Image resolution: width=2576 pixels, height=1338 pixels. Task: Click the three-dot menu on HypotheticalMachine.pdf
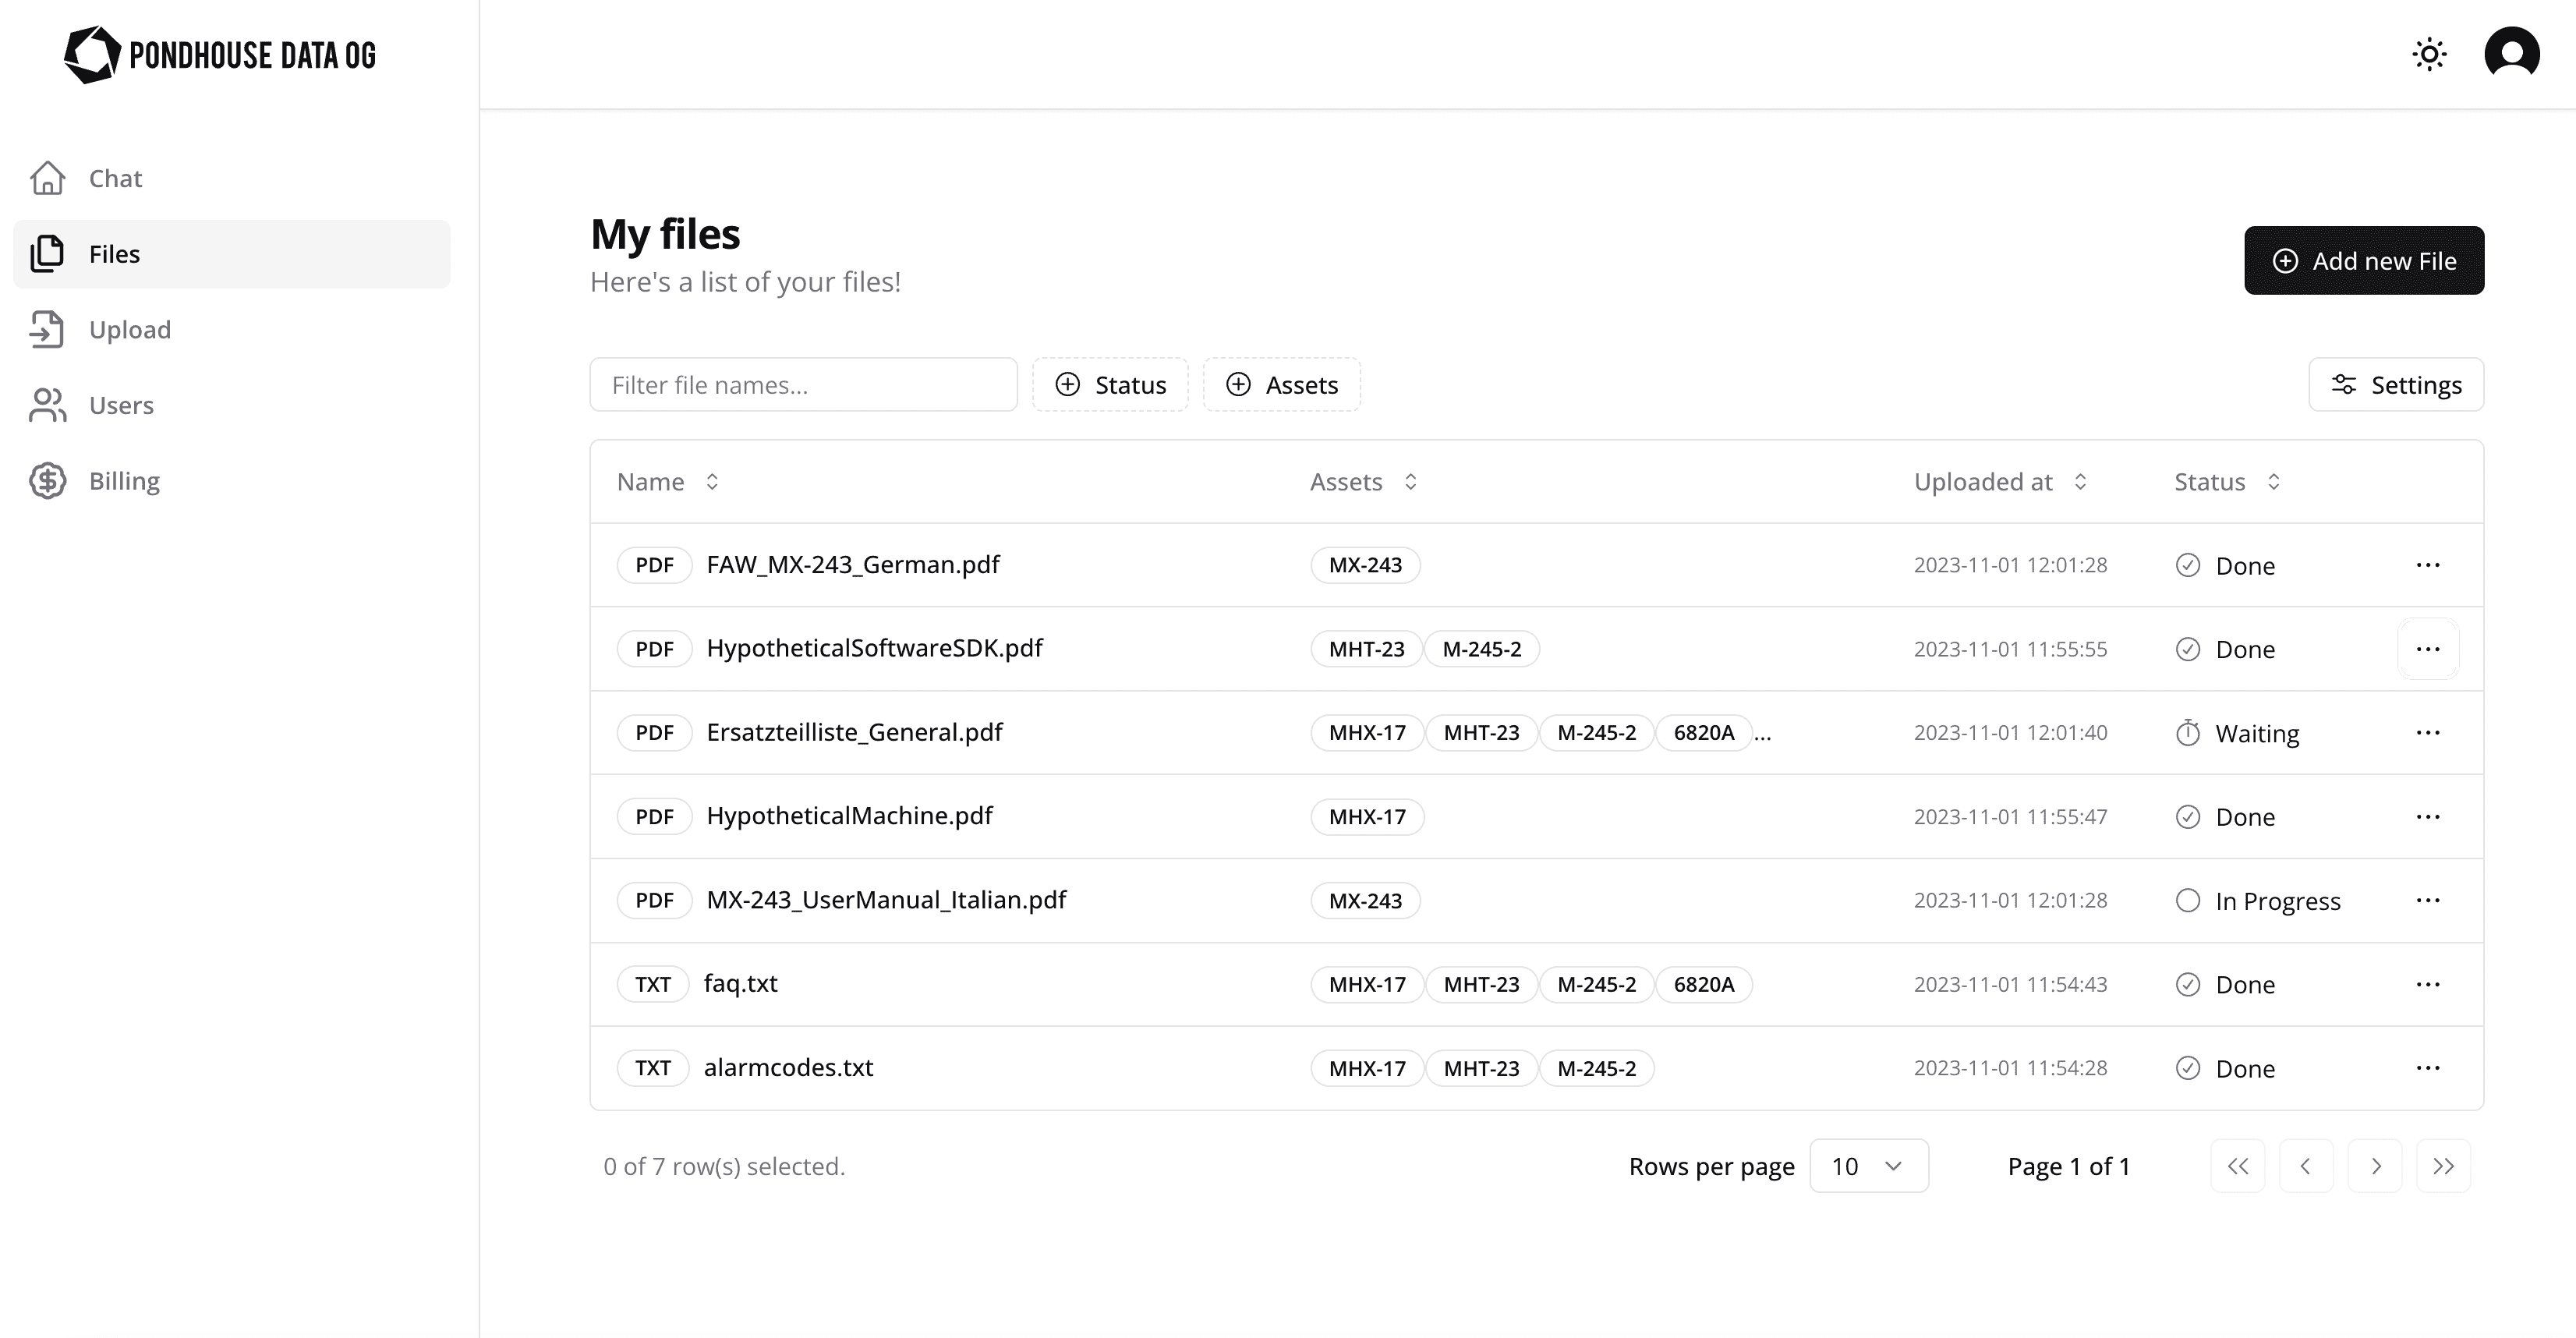(x=2428, y=815)
